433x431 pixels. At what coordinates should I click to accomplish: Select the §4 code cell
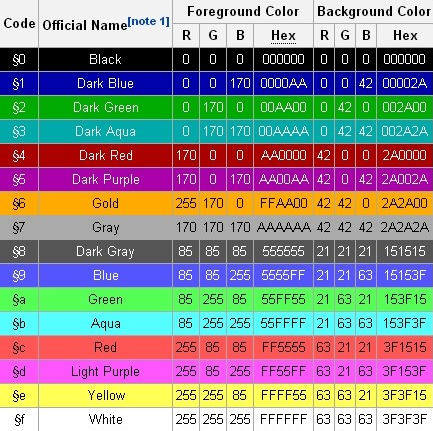pos(19,155)
